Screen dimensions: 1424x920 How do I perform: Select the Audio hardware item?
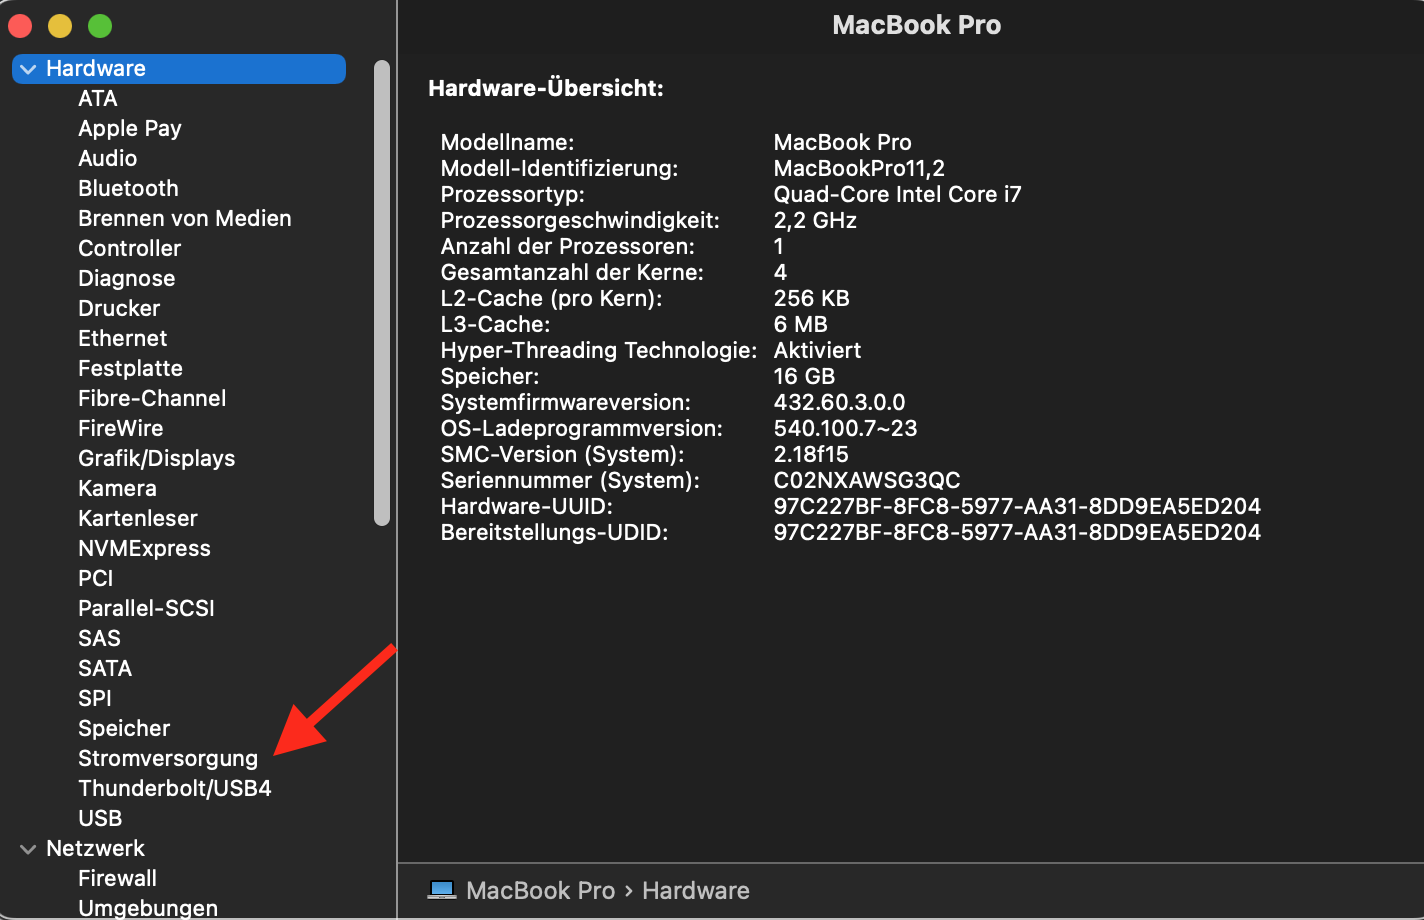(x=108, y=158)
